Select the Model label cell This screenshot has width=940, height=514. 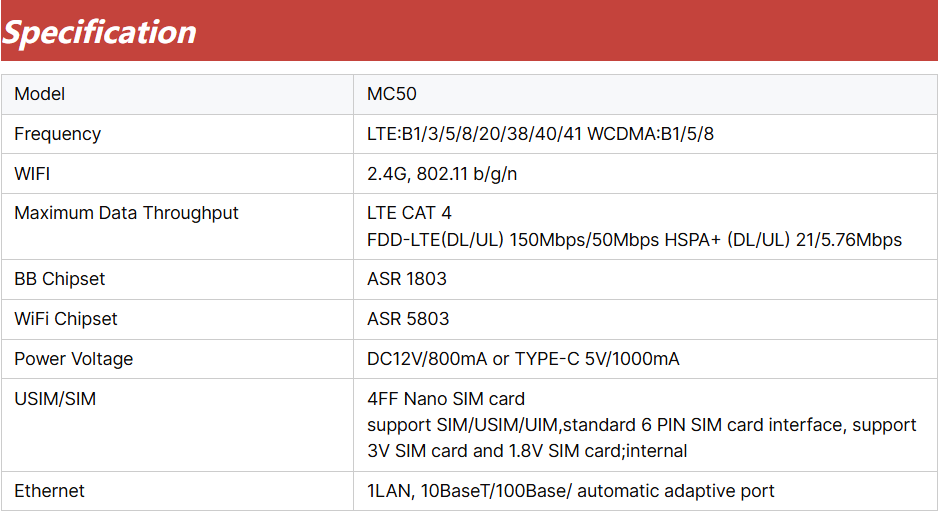tap(177, 94)
